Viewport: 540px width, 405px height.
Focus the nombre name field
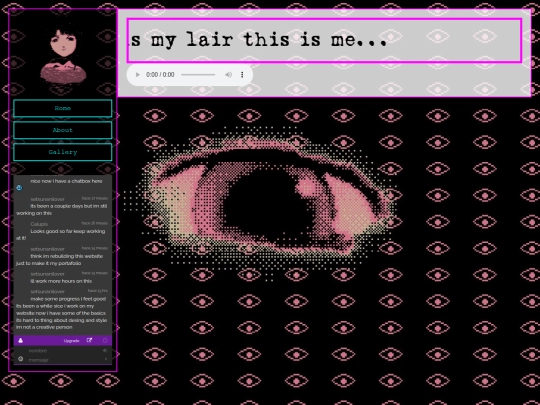click(65, 351)
